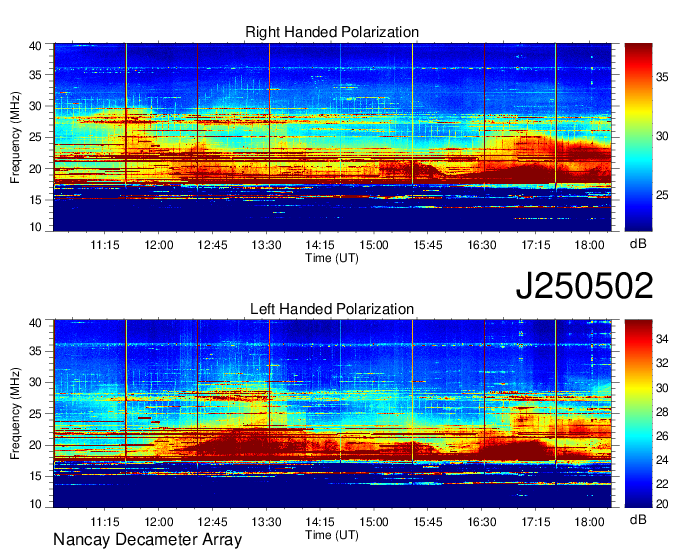Click the 25 MHz frequency tick of Right Handed plot
This screenshot has width=680, height=552.
click(35, 137)
